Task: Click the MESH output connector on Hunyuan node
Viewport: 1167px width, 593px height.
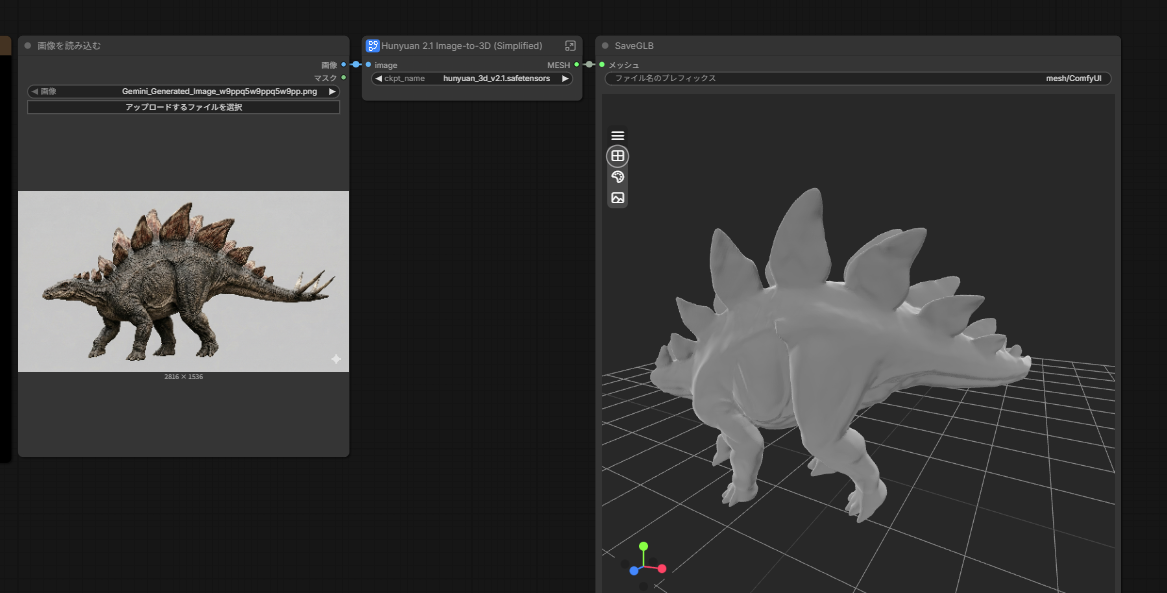Action: (577, 65)
